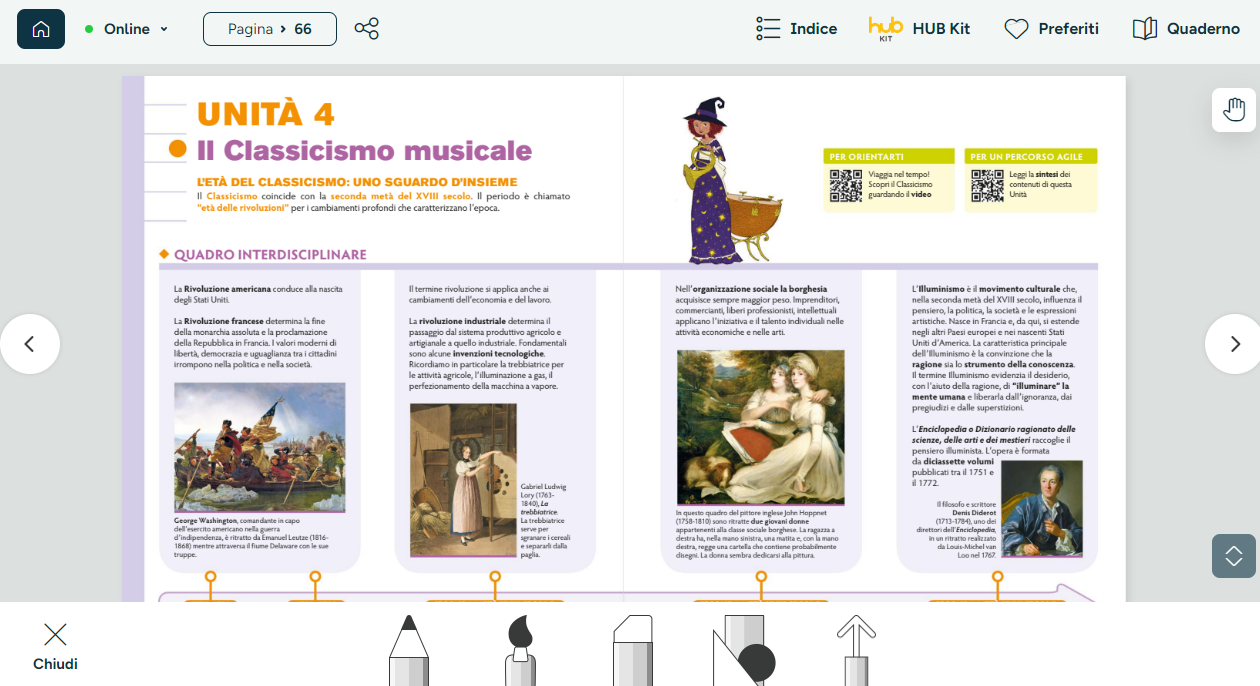The height and width of the screenshot is (686, 1260).
Task: Open the share icon
Action: [367, 29]
